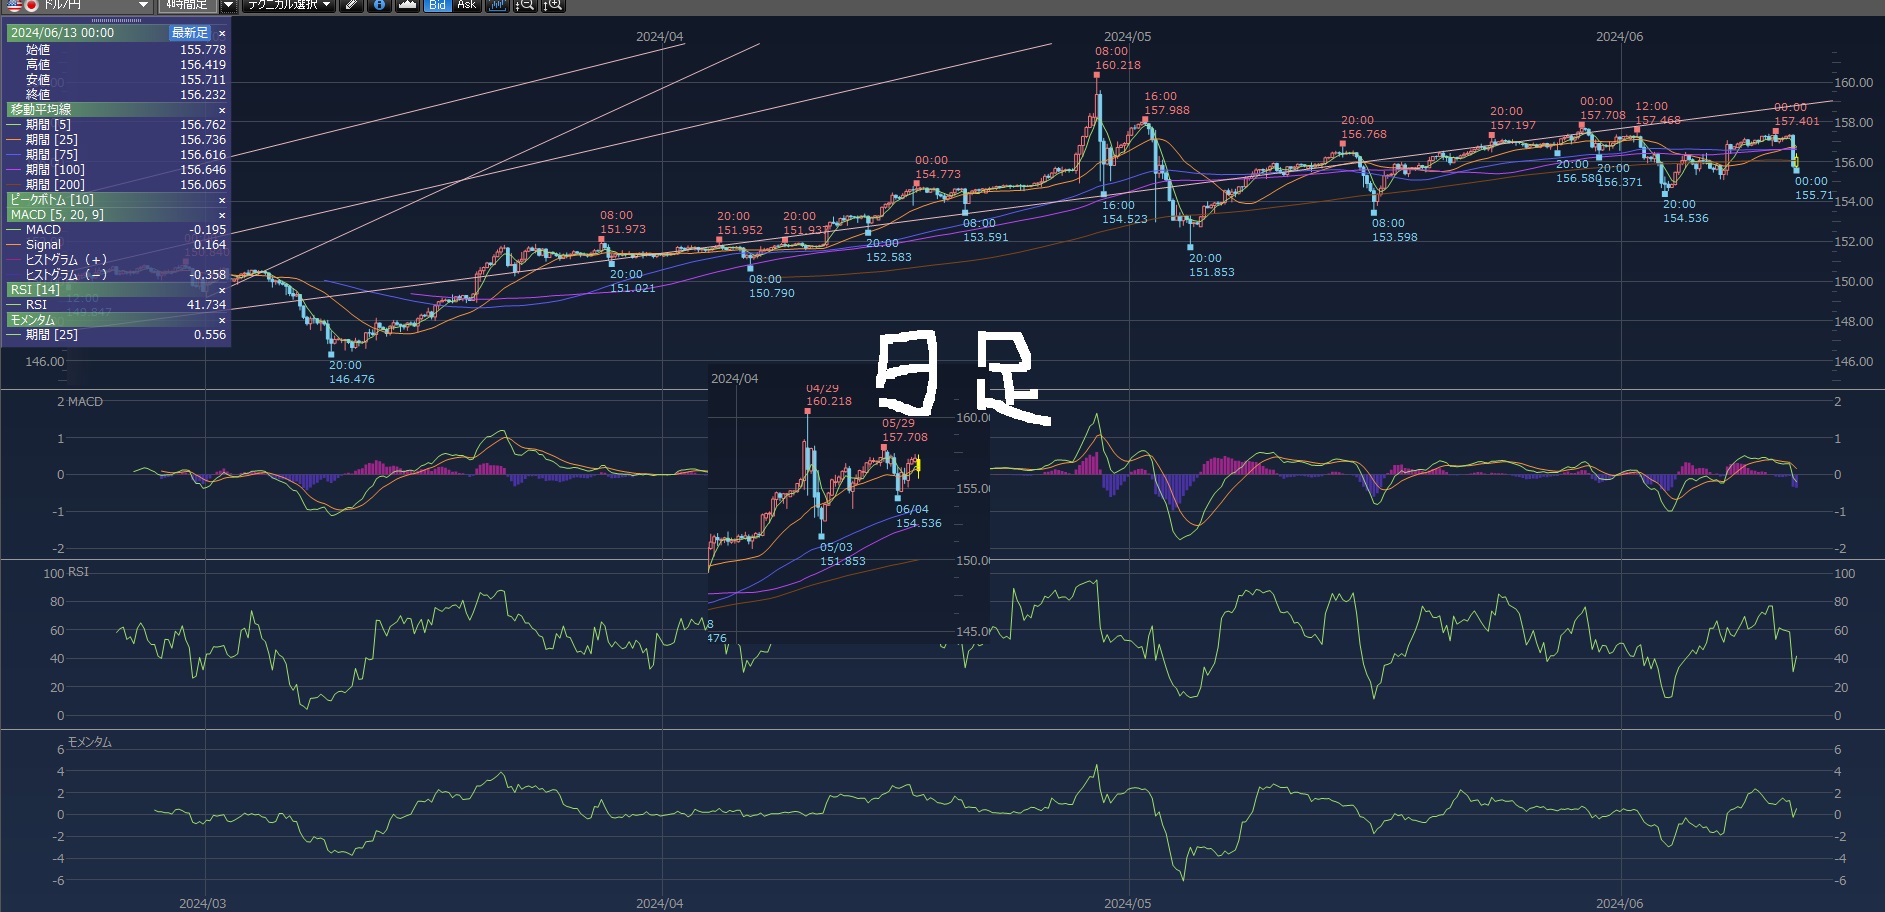Remove the ピークボトム [10] indicator
The image size is (1885, 912).
pyautogui.click(x=222, y=200)
